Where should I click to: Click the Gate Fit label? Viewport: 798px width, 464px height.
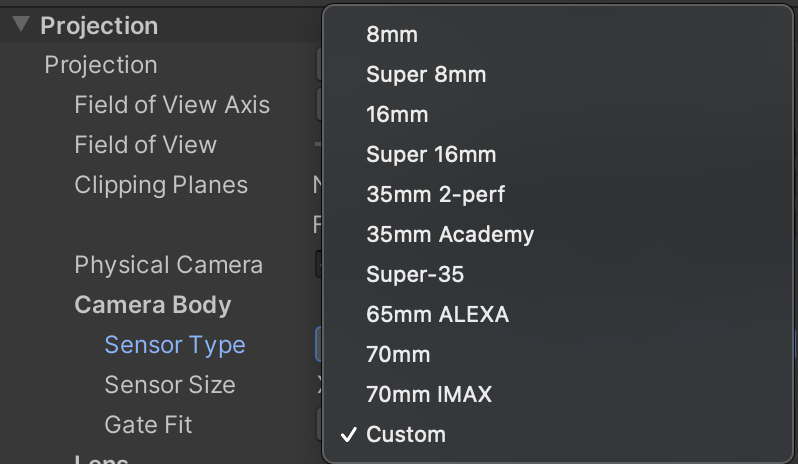point(148,425)
